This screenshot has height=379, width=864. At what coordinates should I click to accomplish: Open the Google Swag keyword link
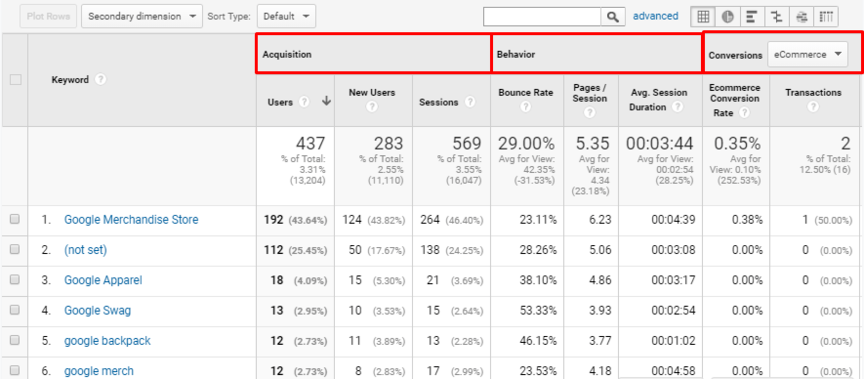[x=98, y=310]
